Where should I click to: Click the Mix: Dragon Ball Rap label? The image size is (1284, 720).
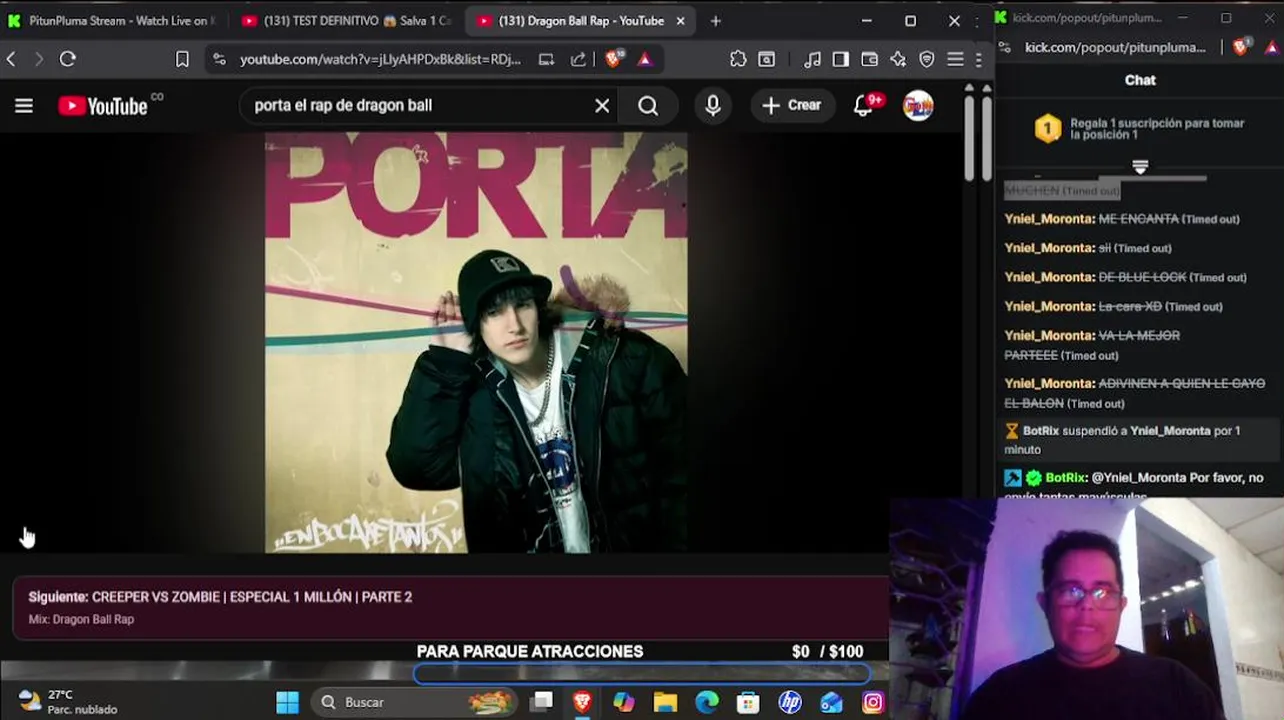(x=81, y=619)
